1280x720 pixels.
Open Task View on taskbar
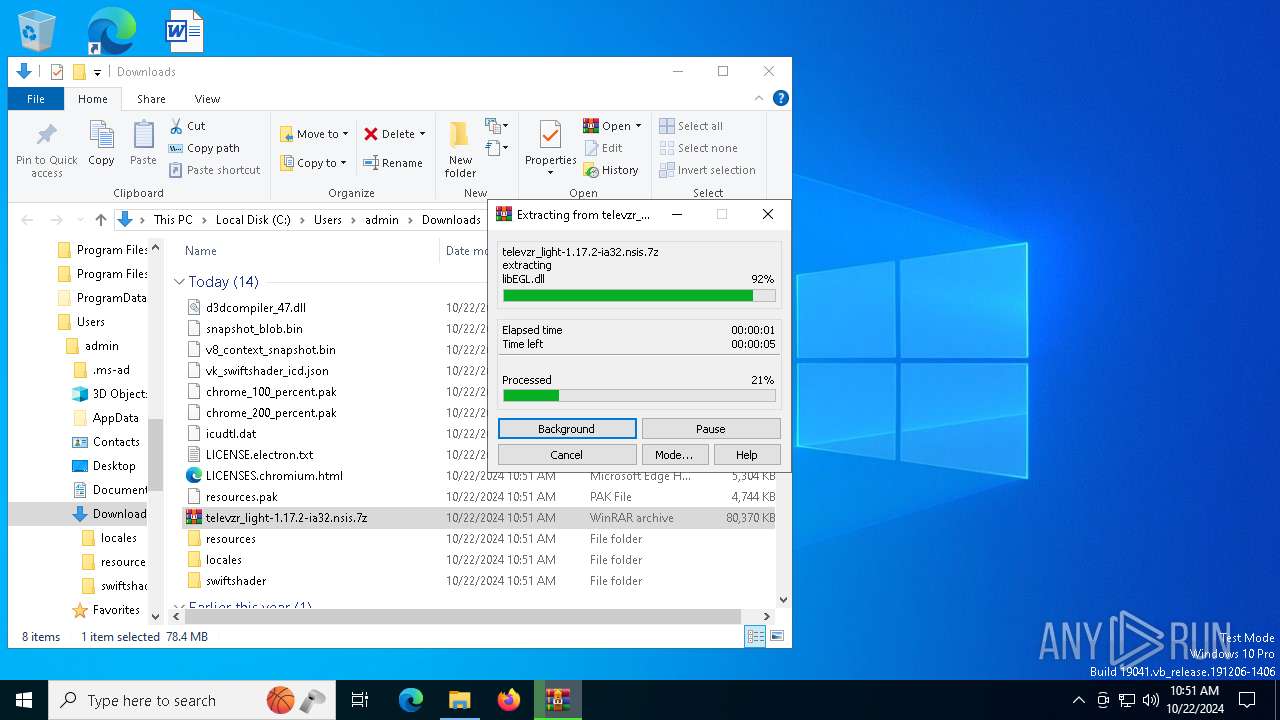tap(360, 700)
